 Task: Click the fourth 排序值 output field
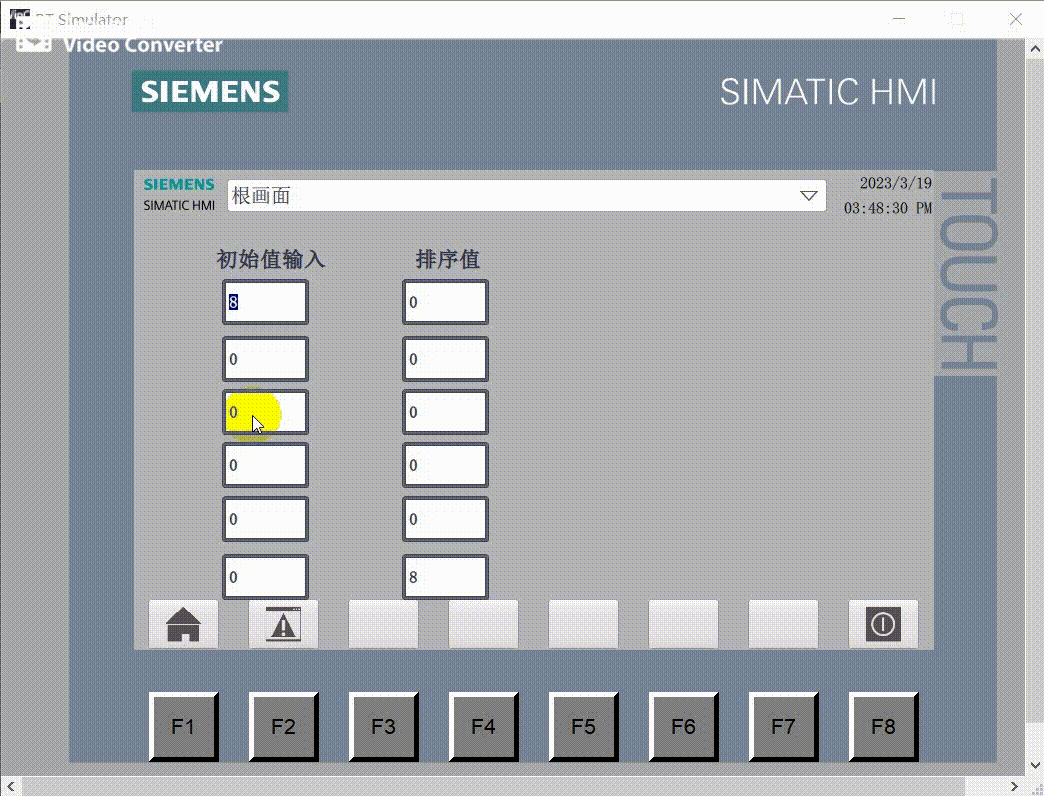coord(445,465)
